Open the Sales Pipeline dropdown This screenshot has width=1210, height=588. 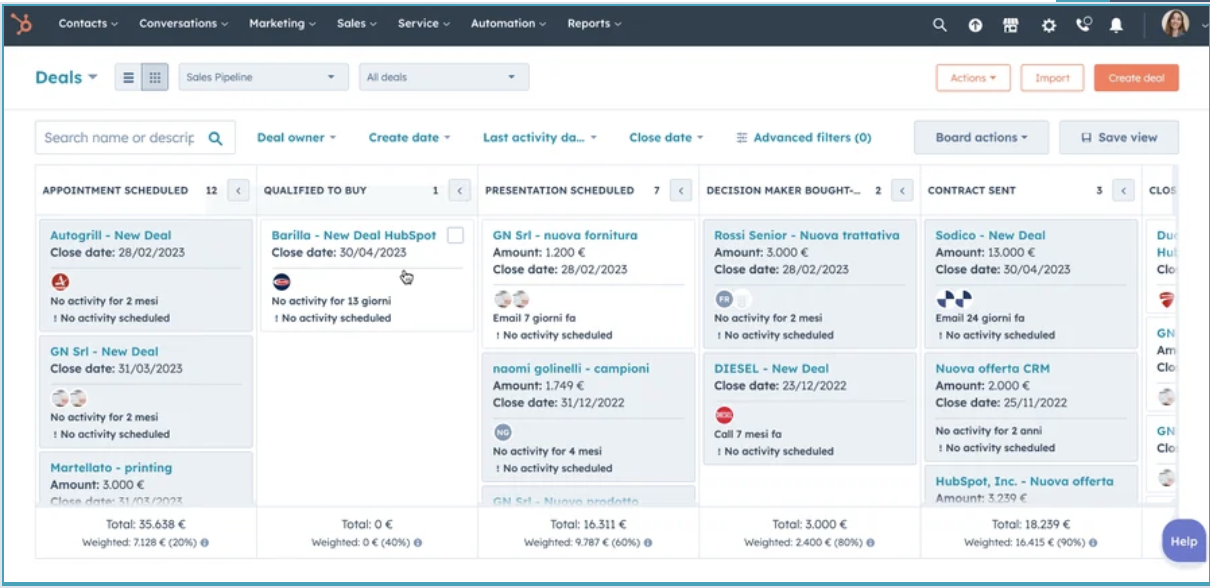click(263, 77)
